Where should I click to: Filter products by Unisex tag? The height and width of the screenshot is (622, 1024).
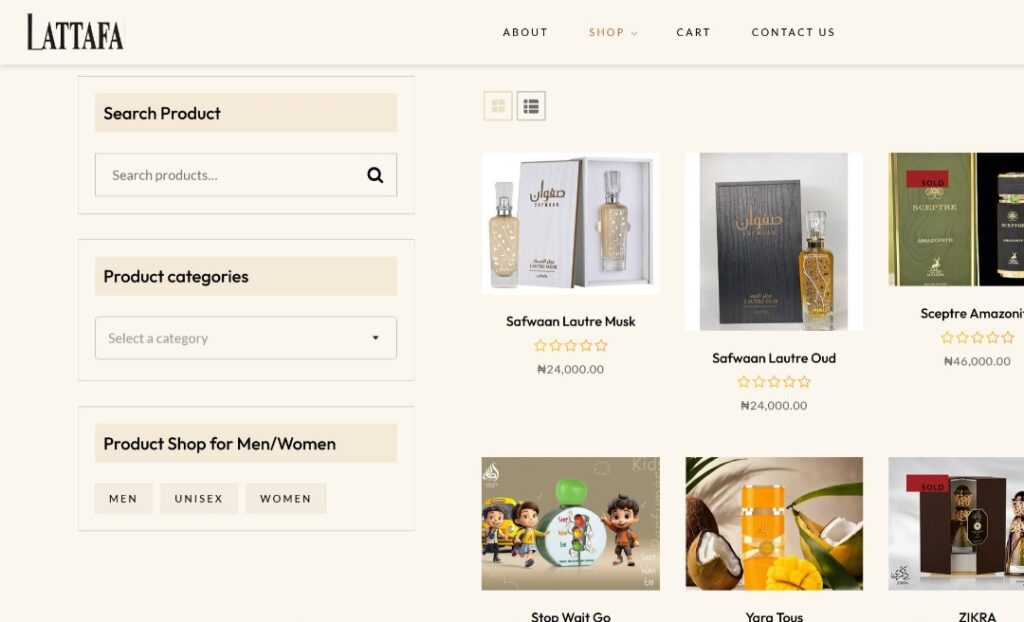pos(199,499)
